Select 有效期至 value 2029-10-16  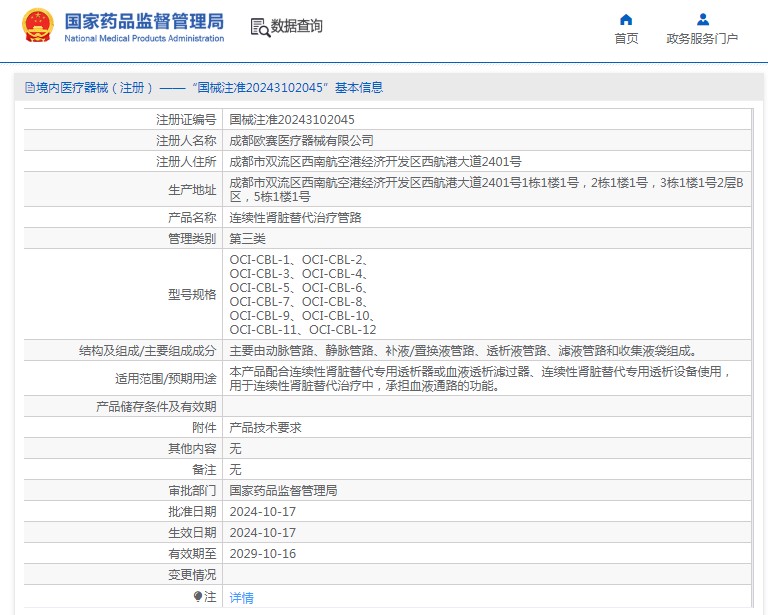263,554
